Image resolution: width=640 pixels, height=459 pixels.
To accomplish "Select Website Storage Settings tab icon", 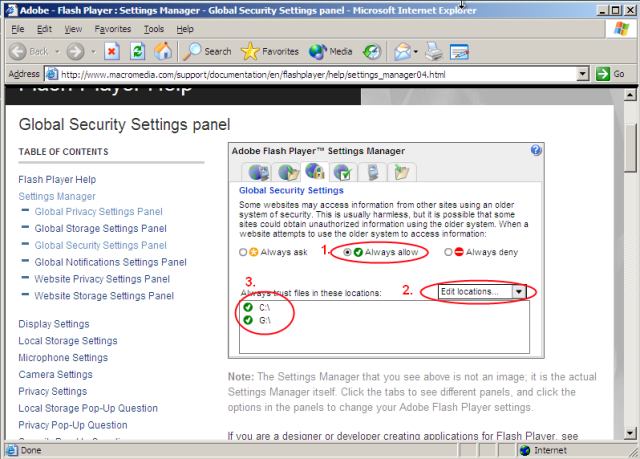I will click(x=402, y=172).
